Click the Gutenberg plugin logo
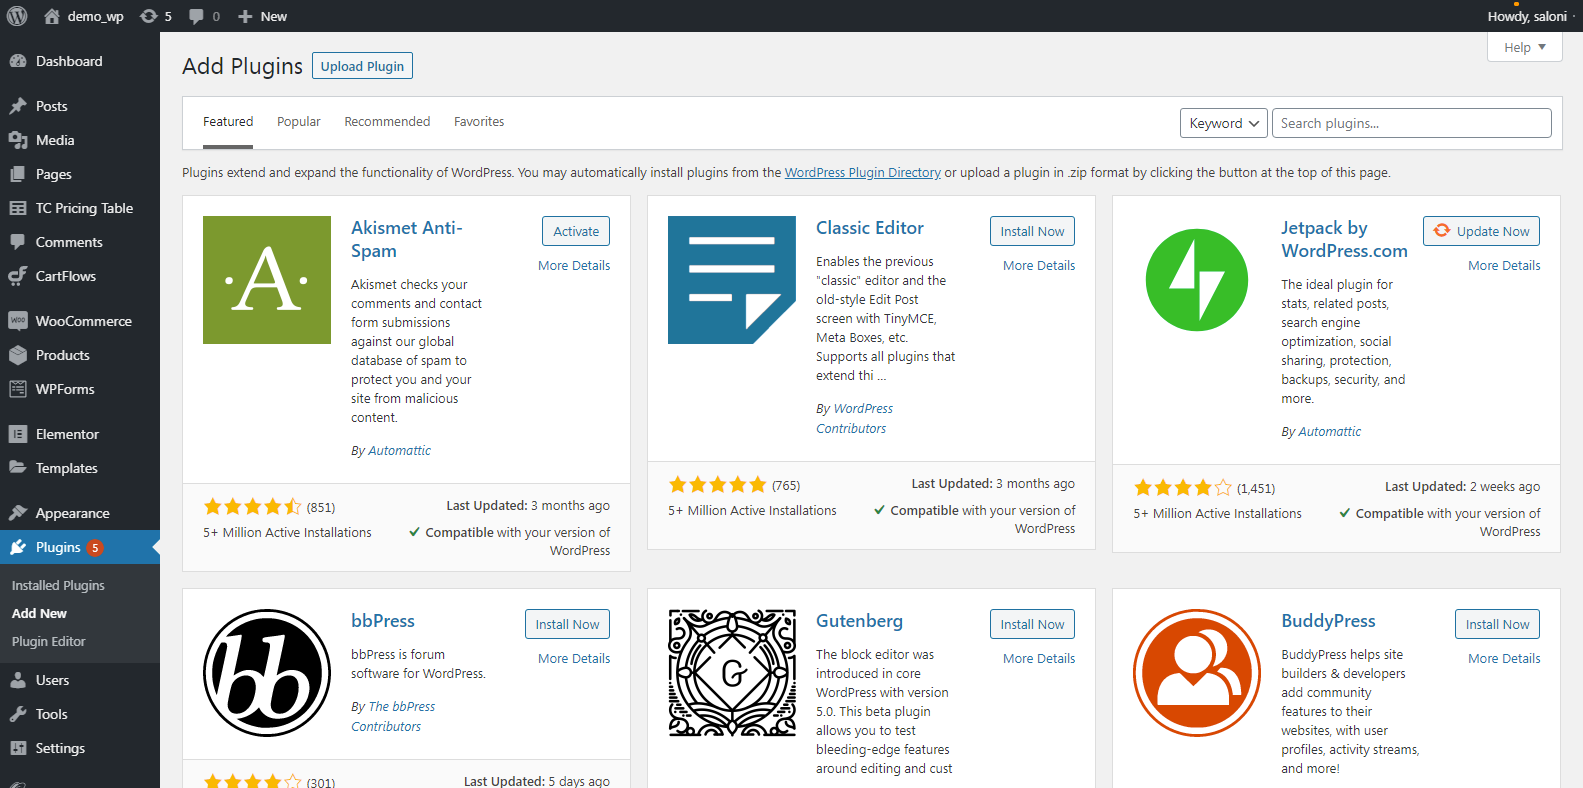The height and width of the screenshot is (788, 1583). point(732,673)
